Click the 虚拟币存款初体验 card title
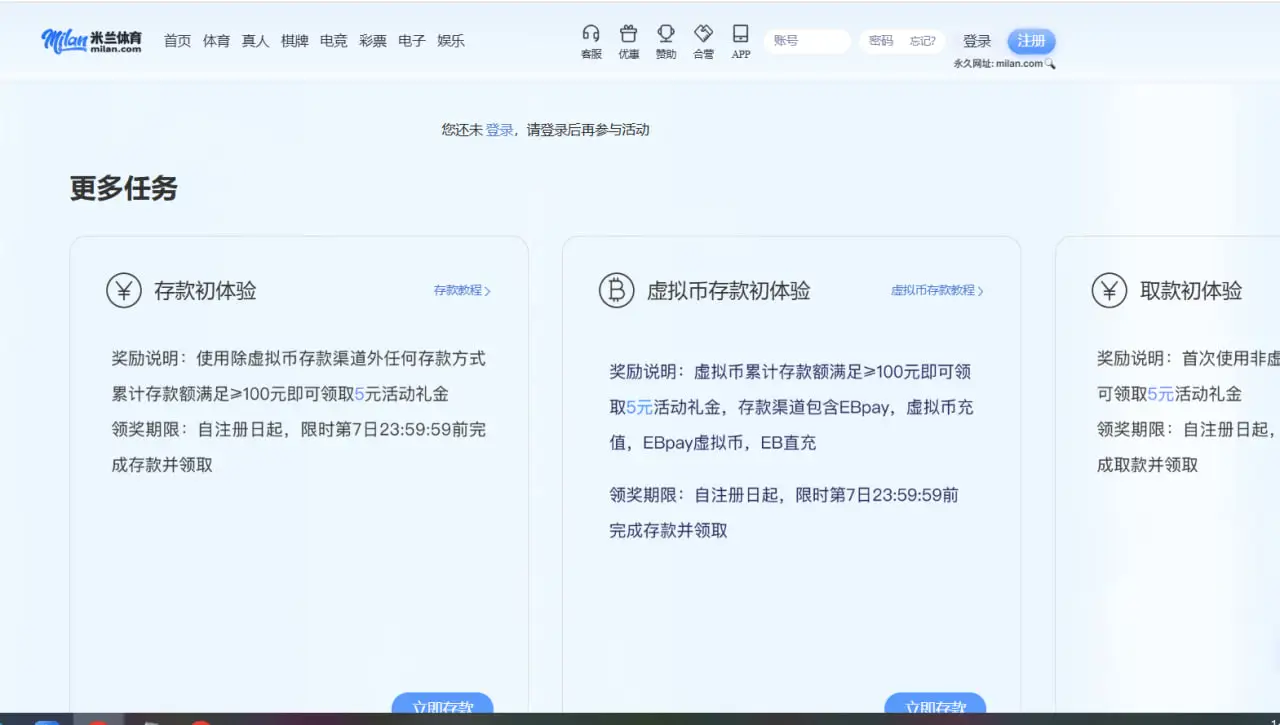Screen dimensions: 1280x725 tap(728, 291)
